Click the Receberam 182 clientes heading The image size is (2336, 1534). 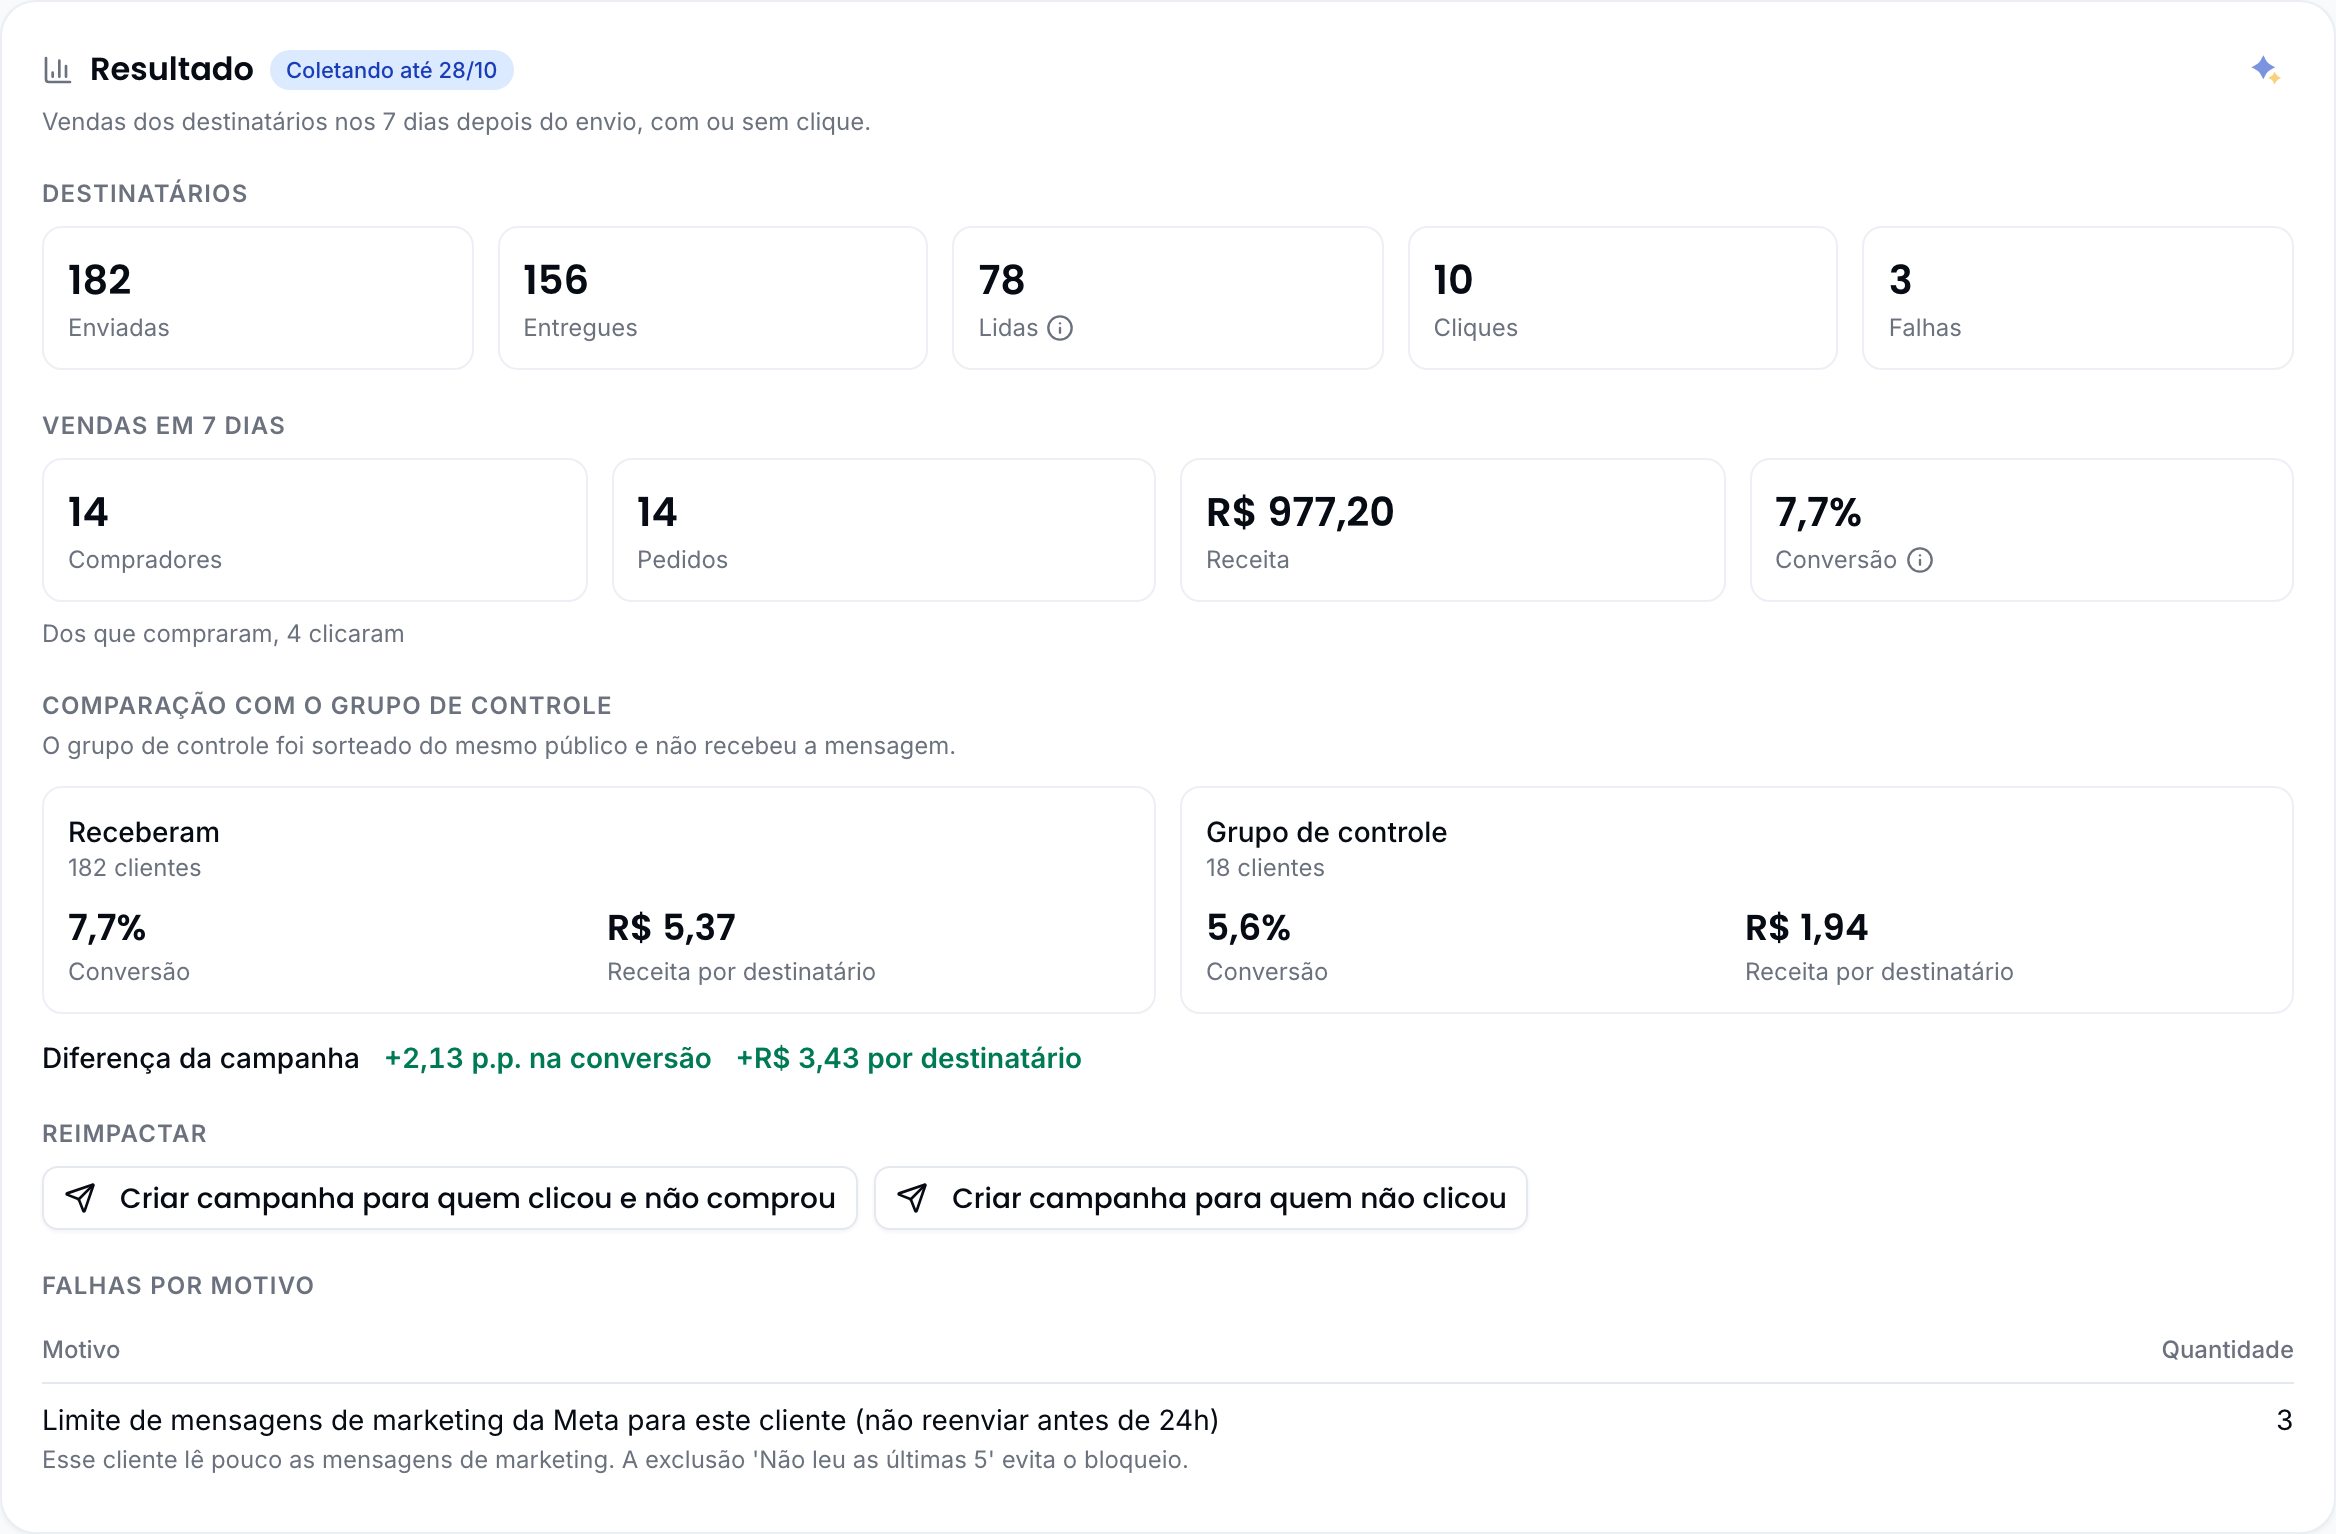pos(144,849)
